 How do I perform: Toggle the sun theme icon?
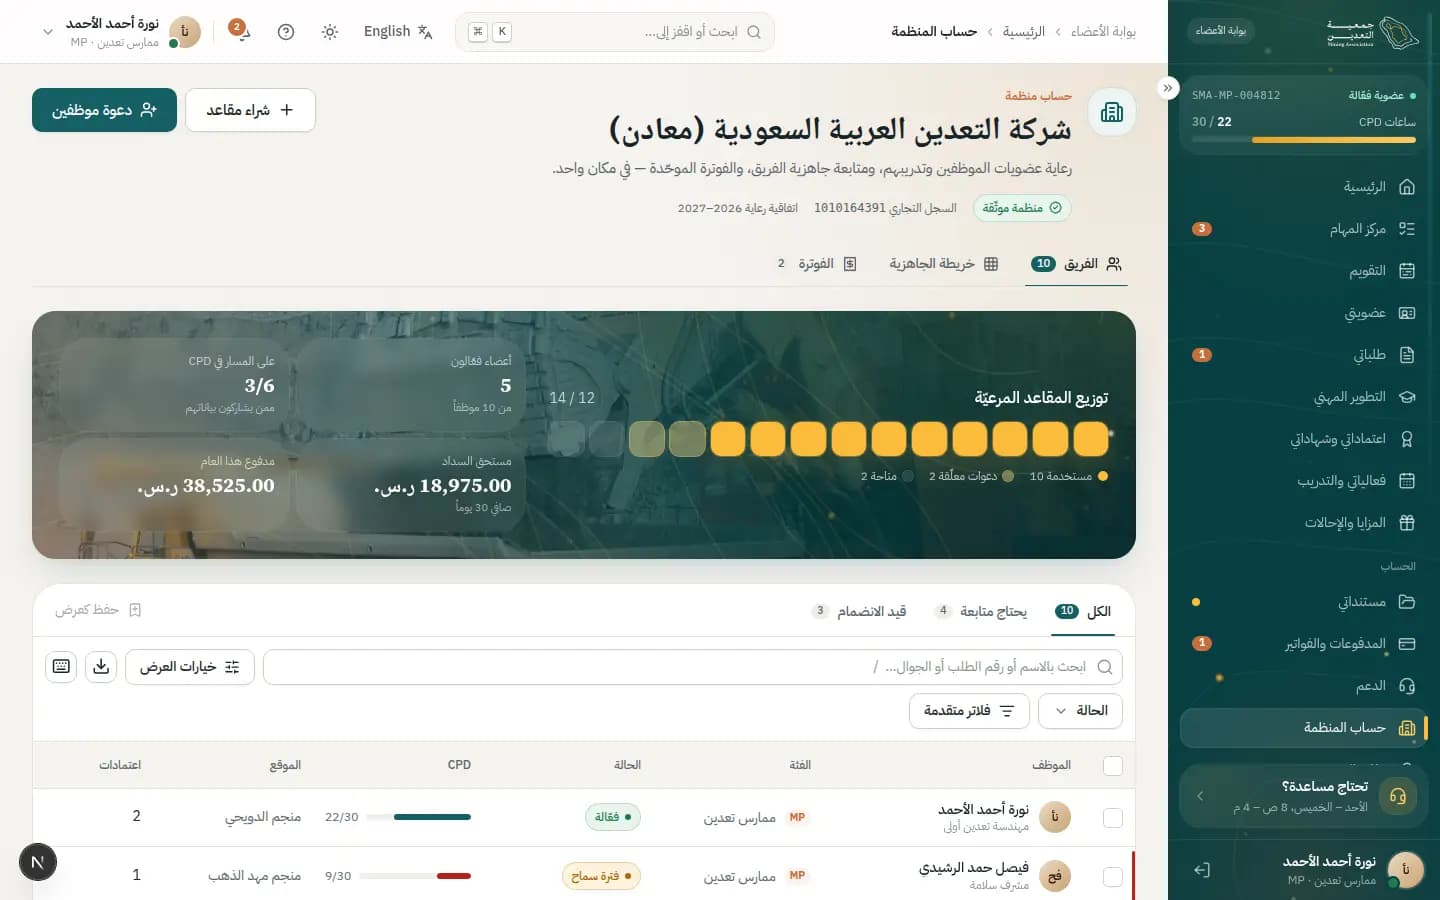[330, 32]
